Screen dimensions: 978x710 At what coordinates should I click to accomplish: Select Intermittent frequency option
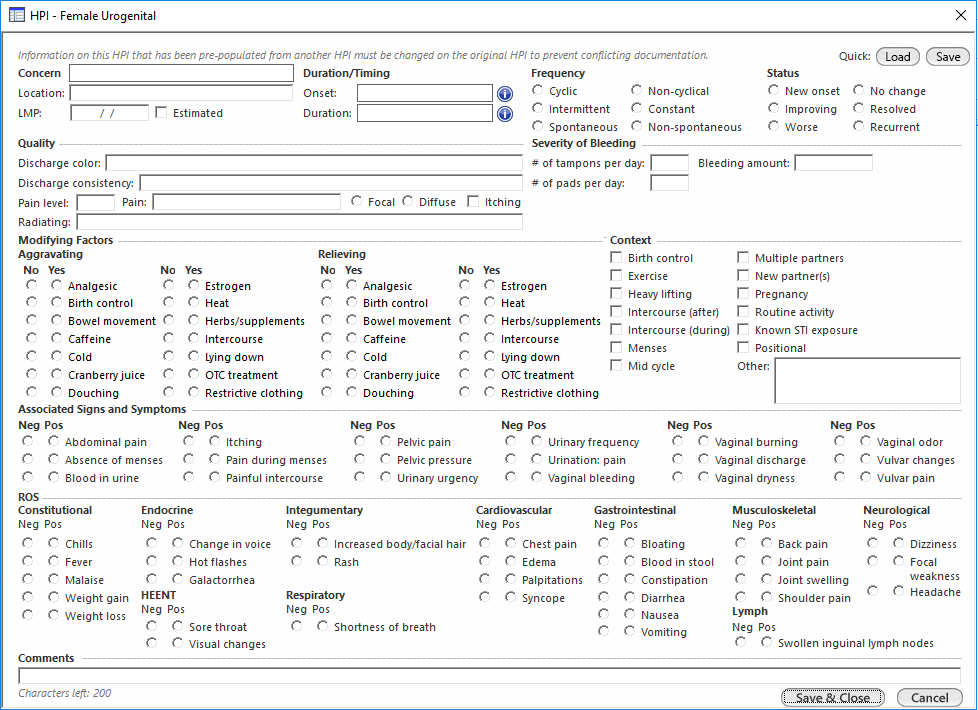(x=538, y=108)
